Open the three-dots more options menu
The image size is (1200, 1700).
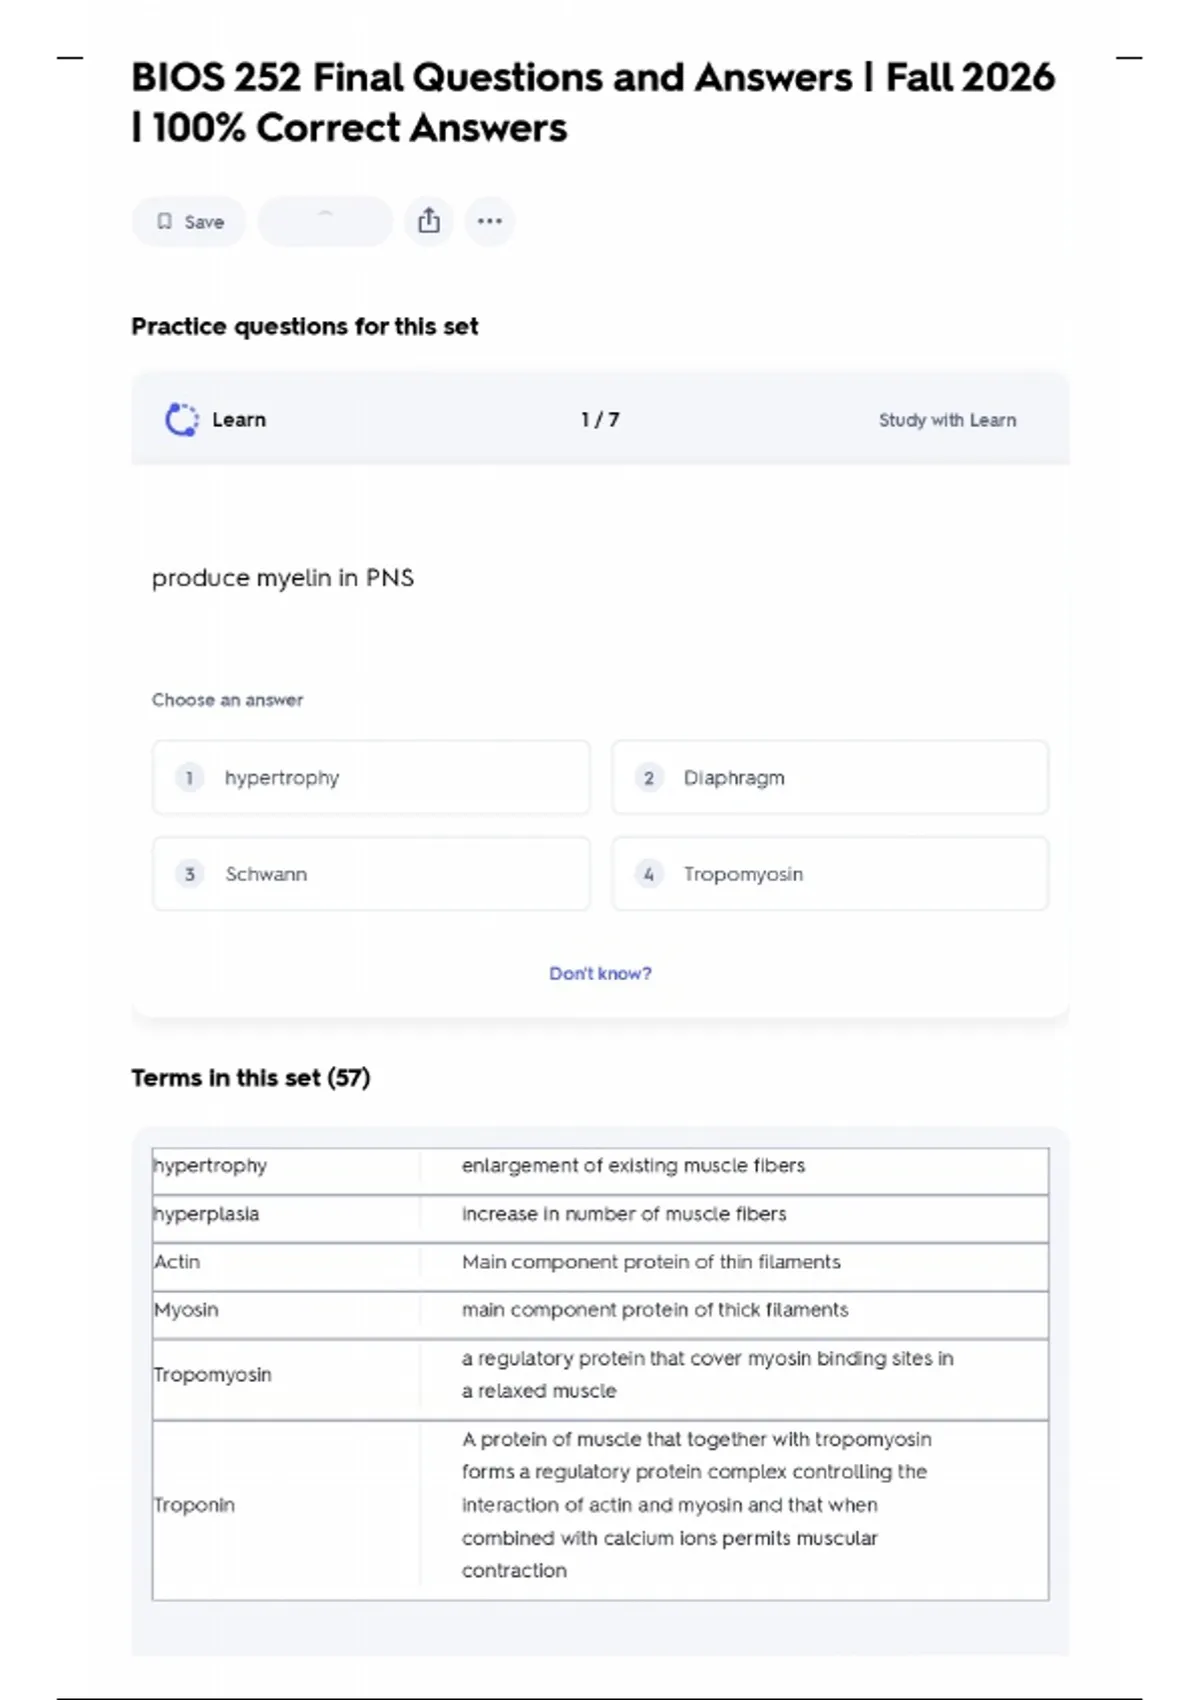[x=490, y=221]
